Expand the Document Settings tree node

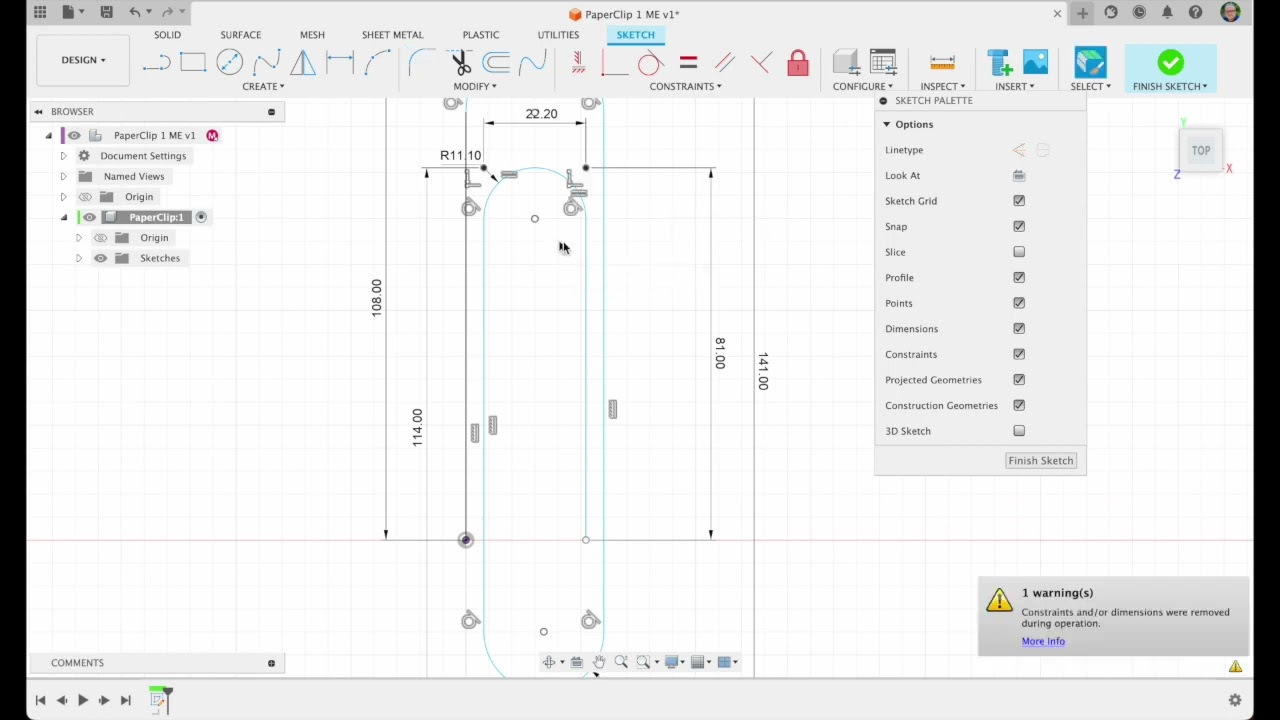coord(63,156)
